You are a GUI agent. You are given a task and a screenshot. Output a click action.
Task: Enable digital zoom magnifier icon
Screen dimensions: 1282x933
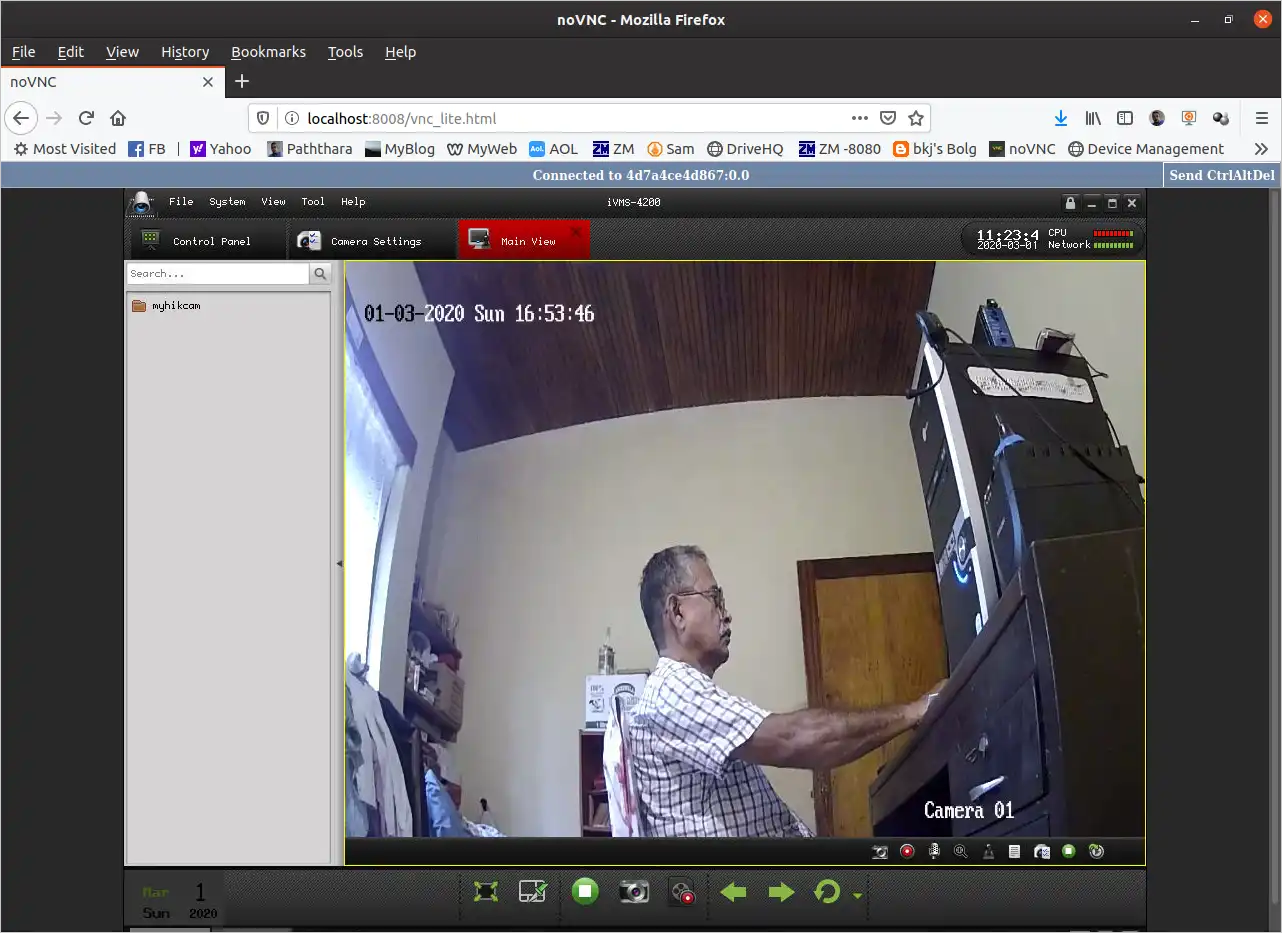click(x=961, y=852)
